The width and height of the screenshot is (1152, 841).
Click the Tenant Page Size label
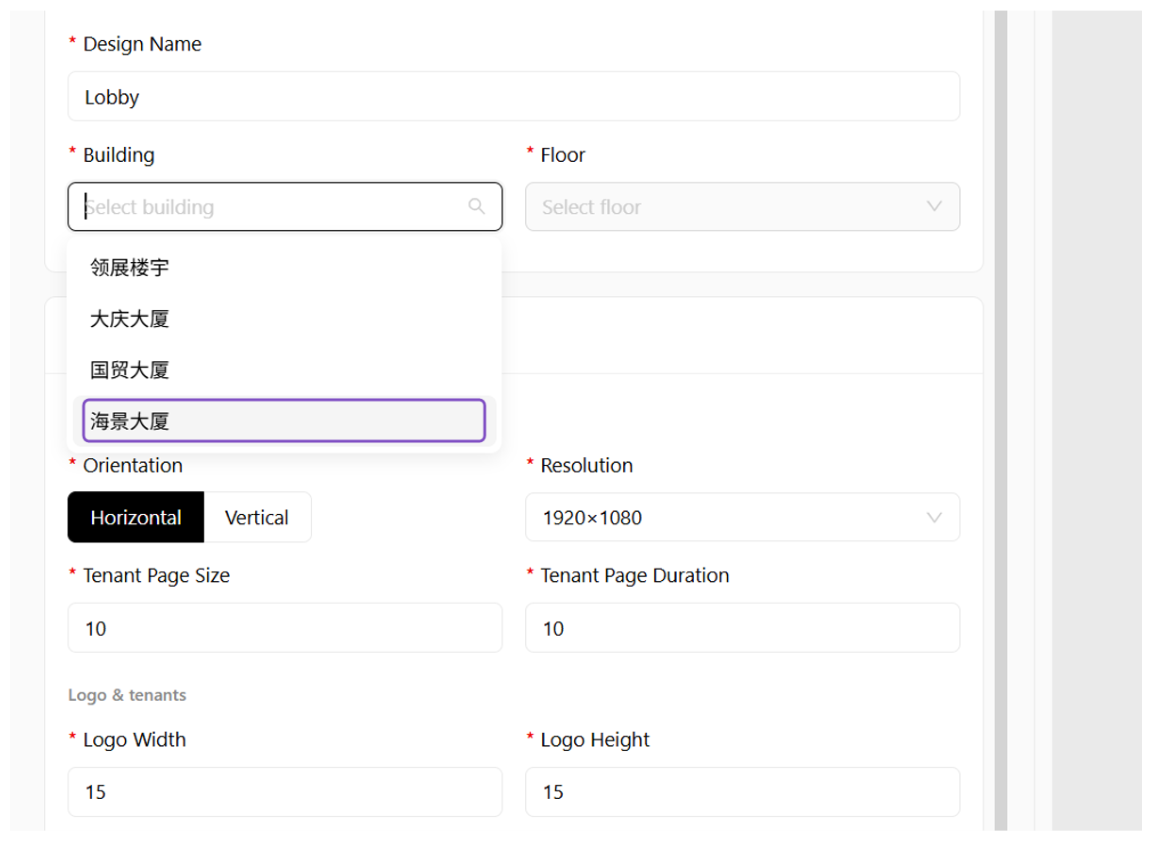click(x=156, y=575)
